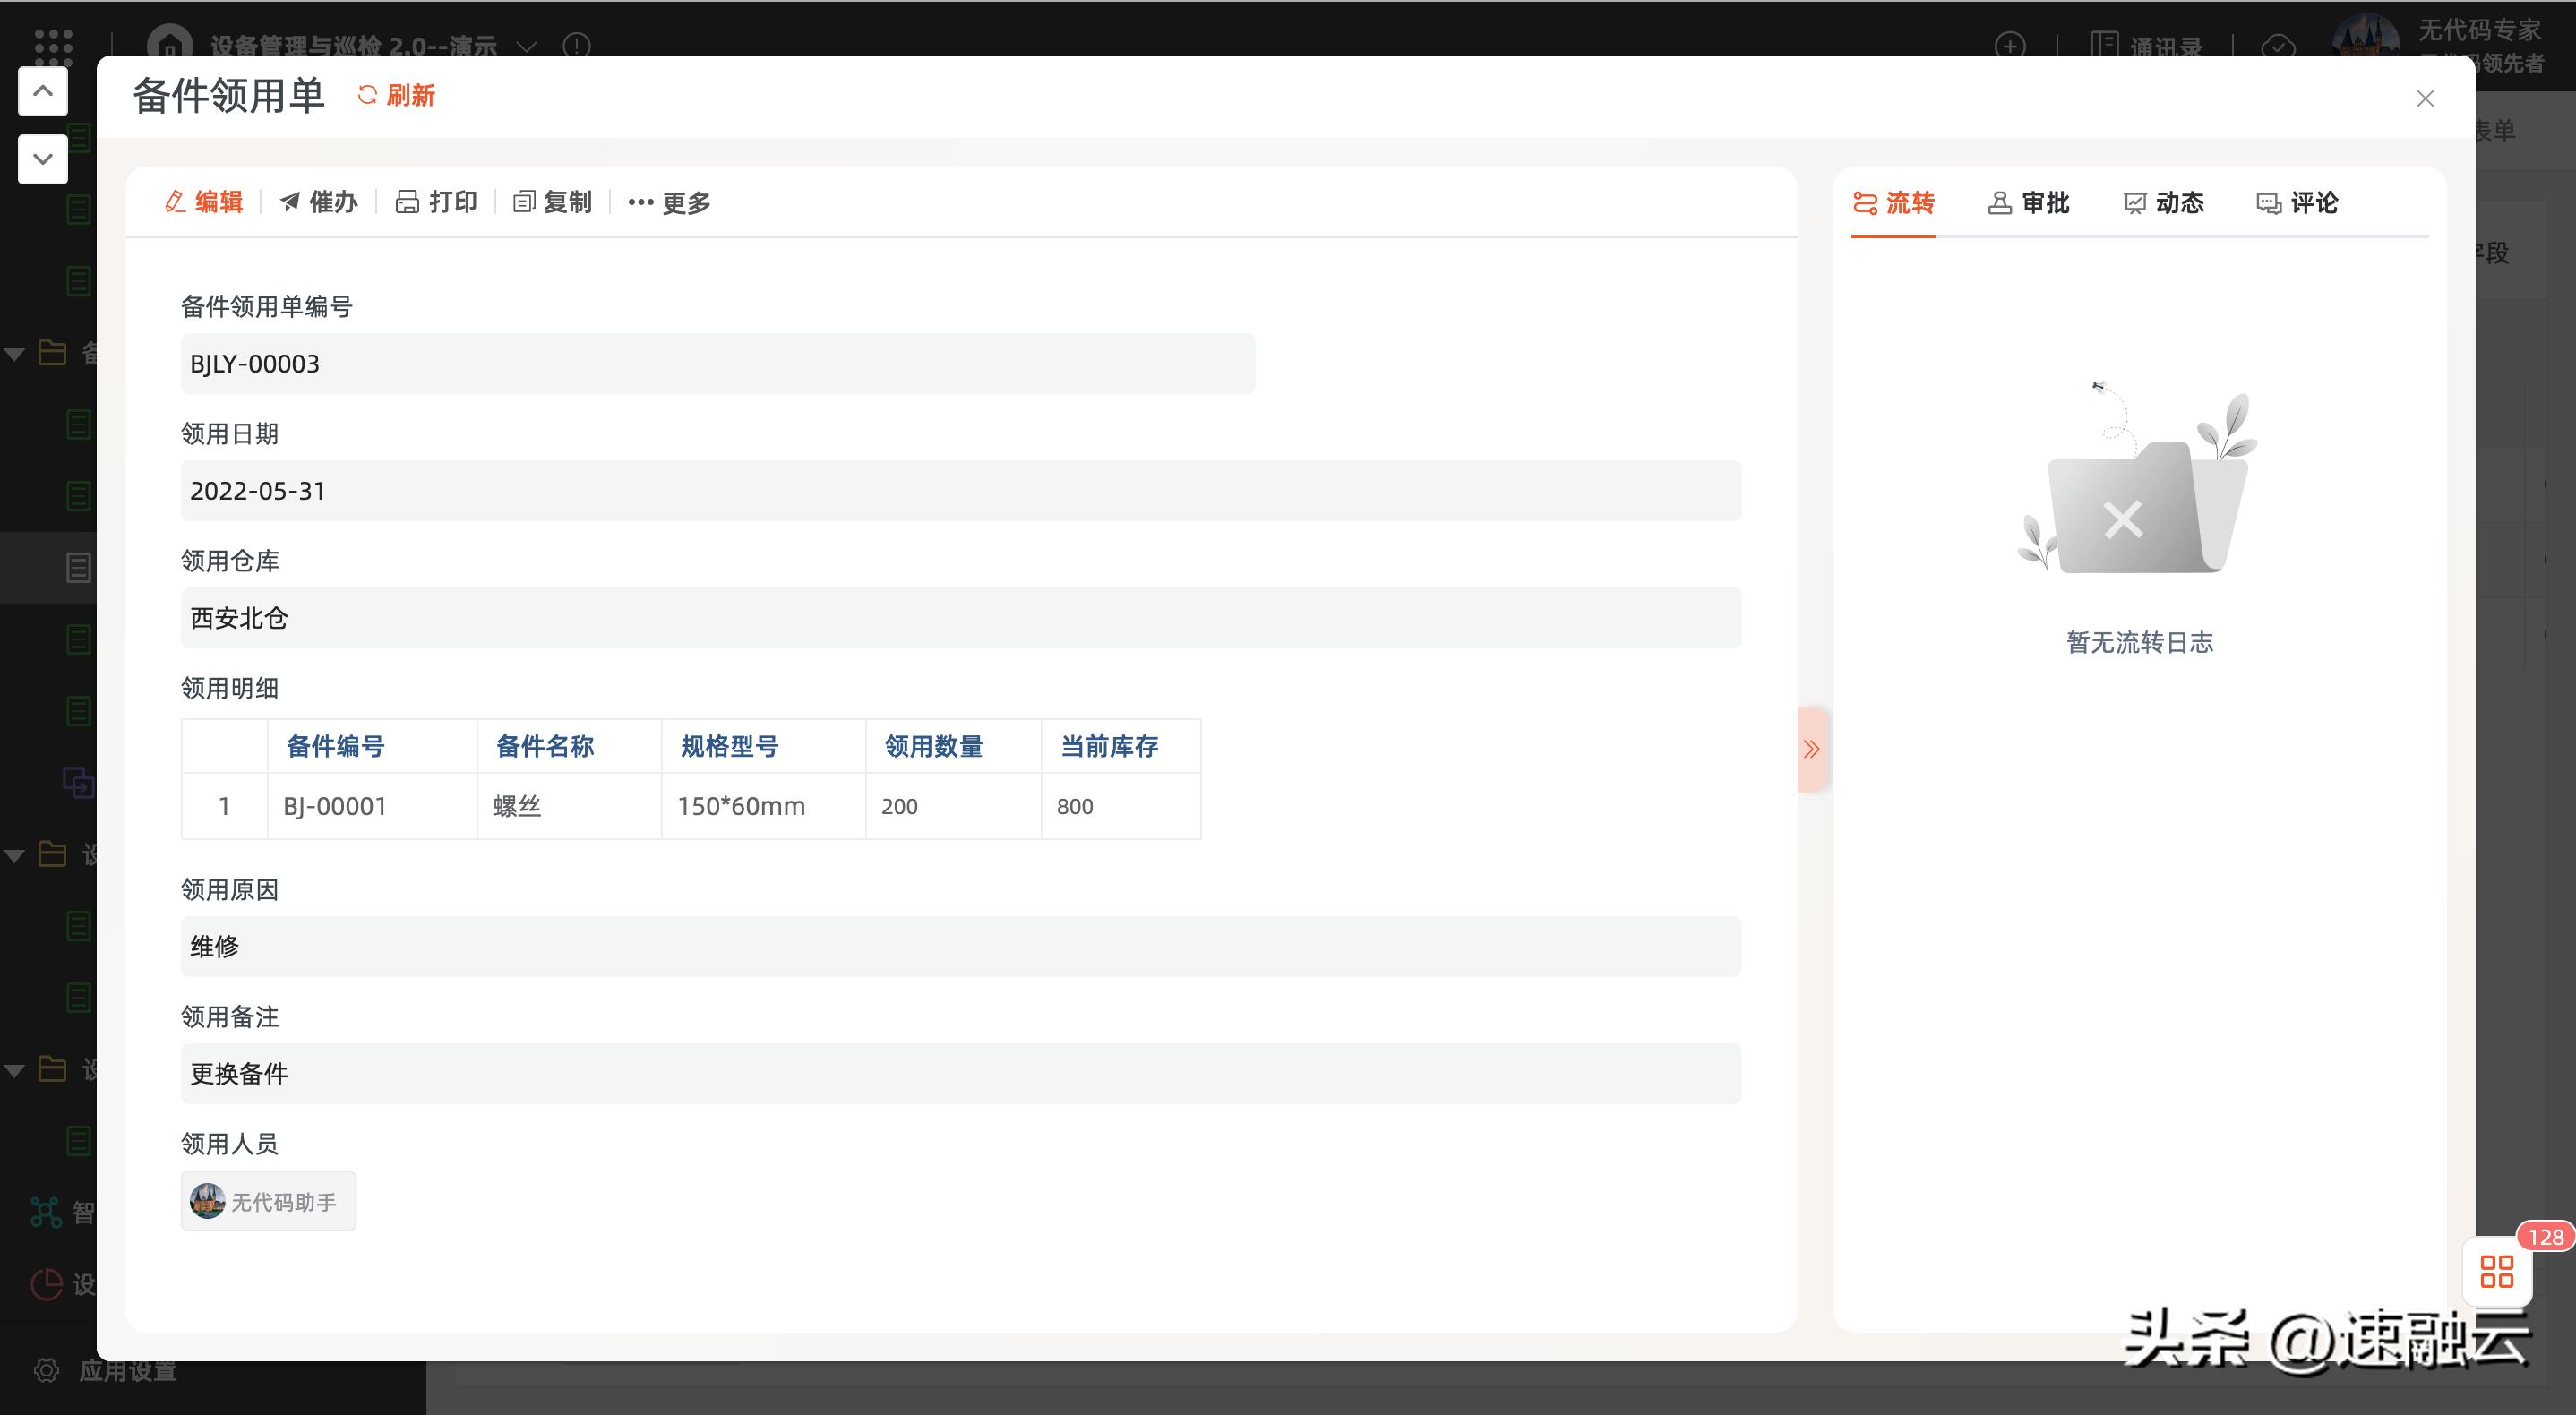Click the 催办 urge icon

point(318,201)
